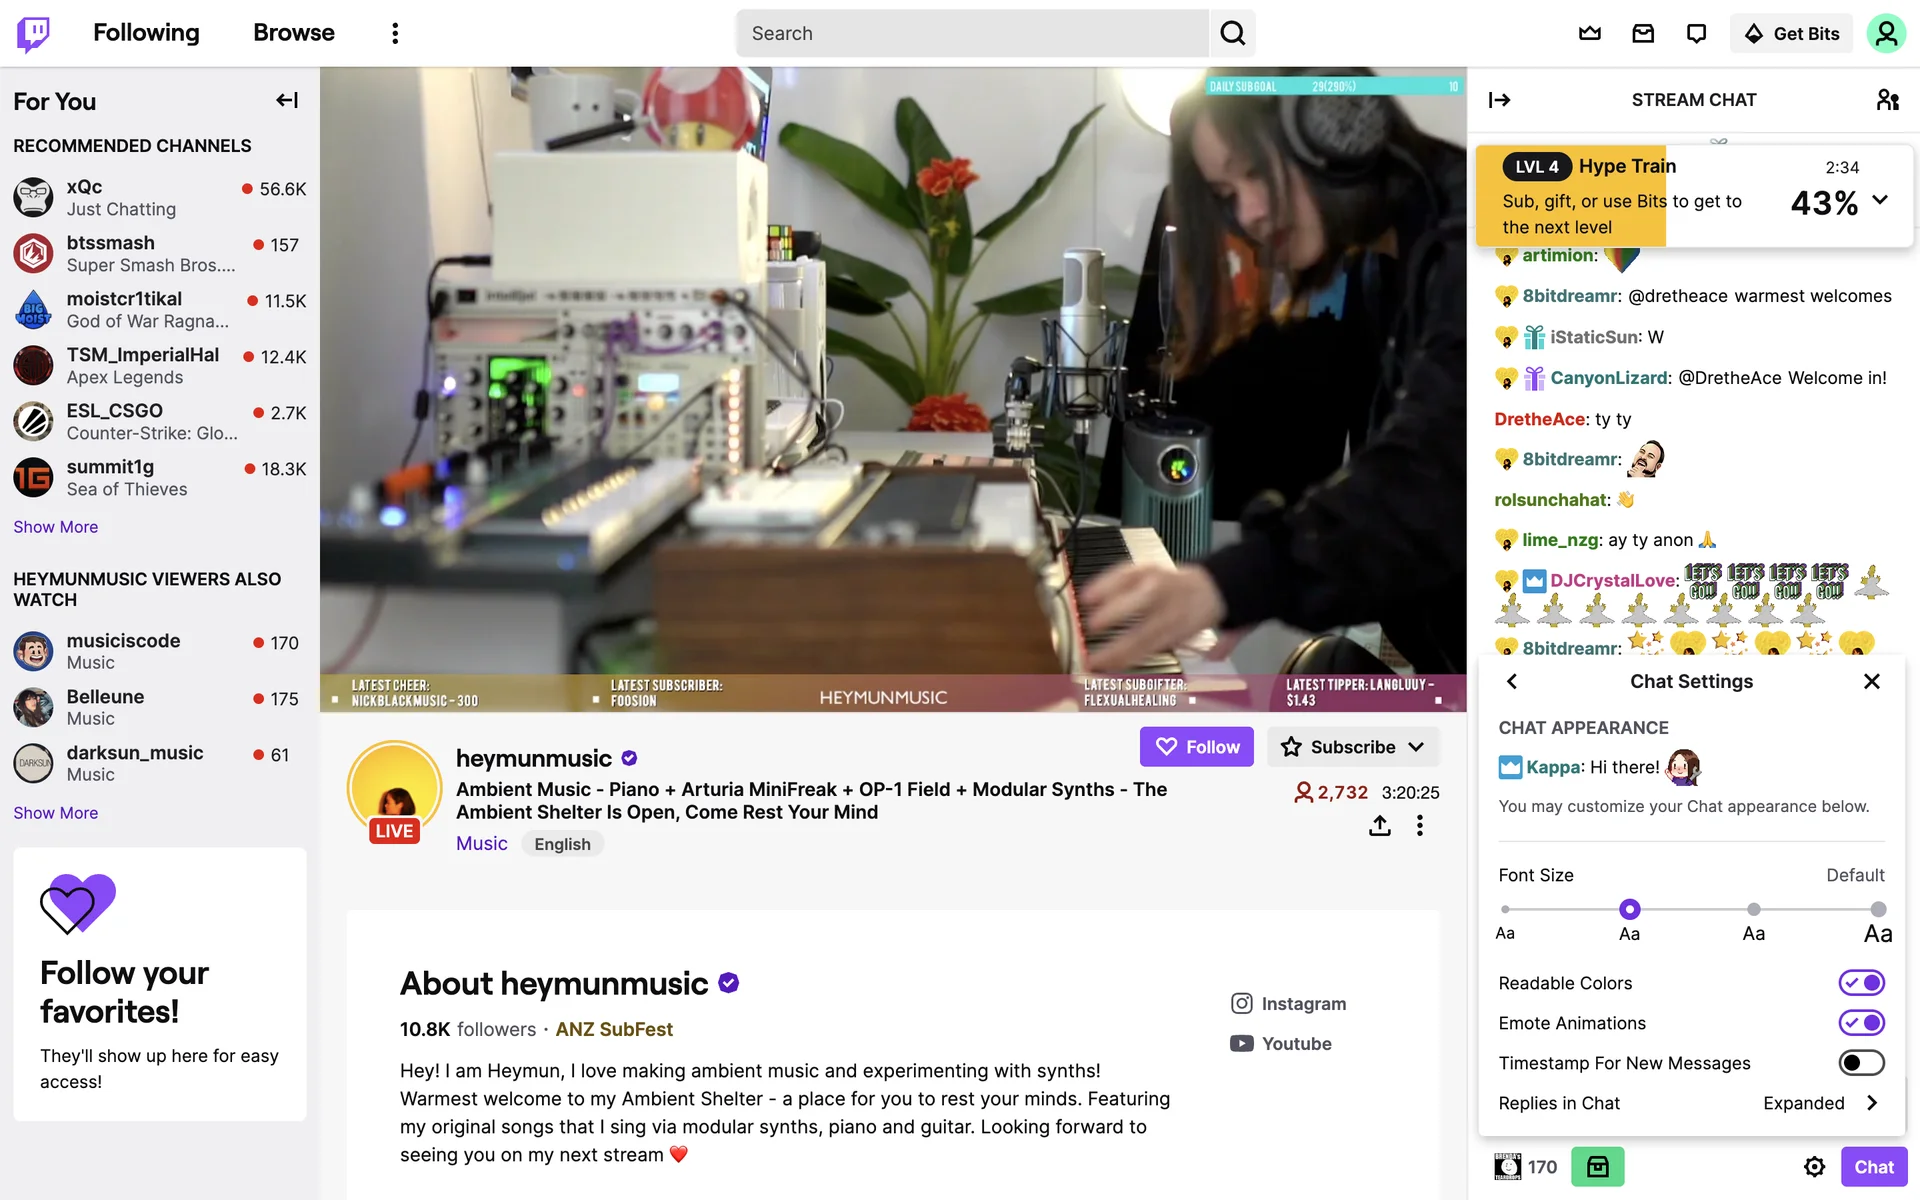The image size is (1920, 1200).
Task: Open chat settings gear icon
Action: tap(1814, 1167)
